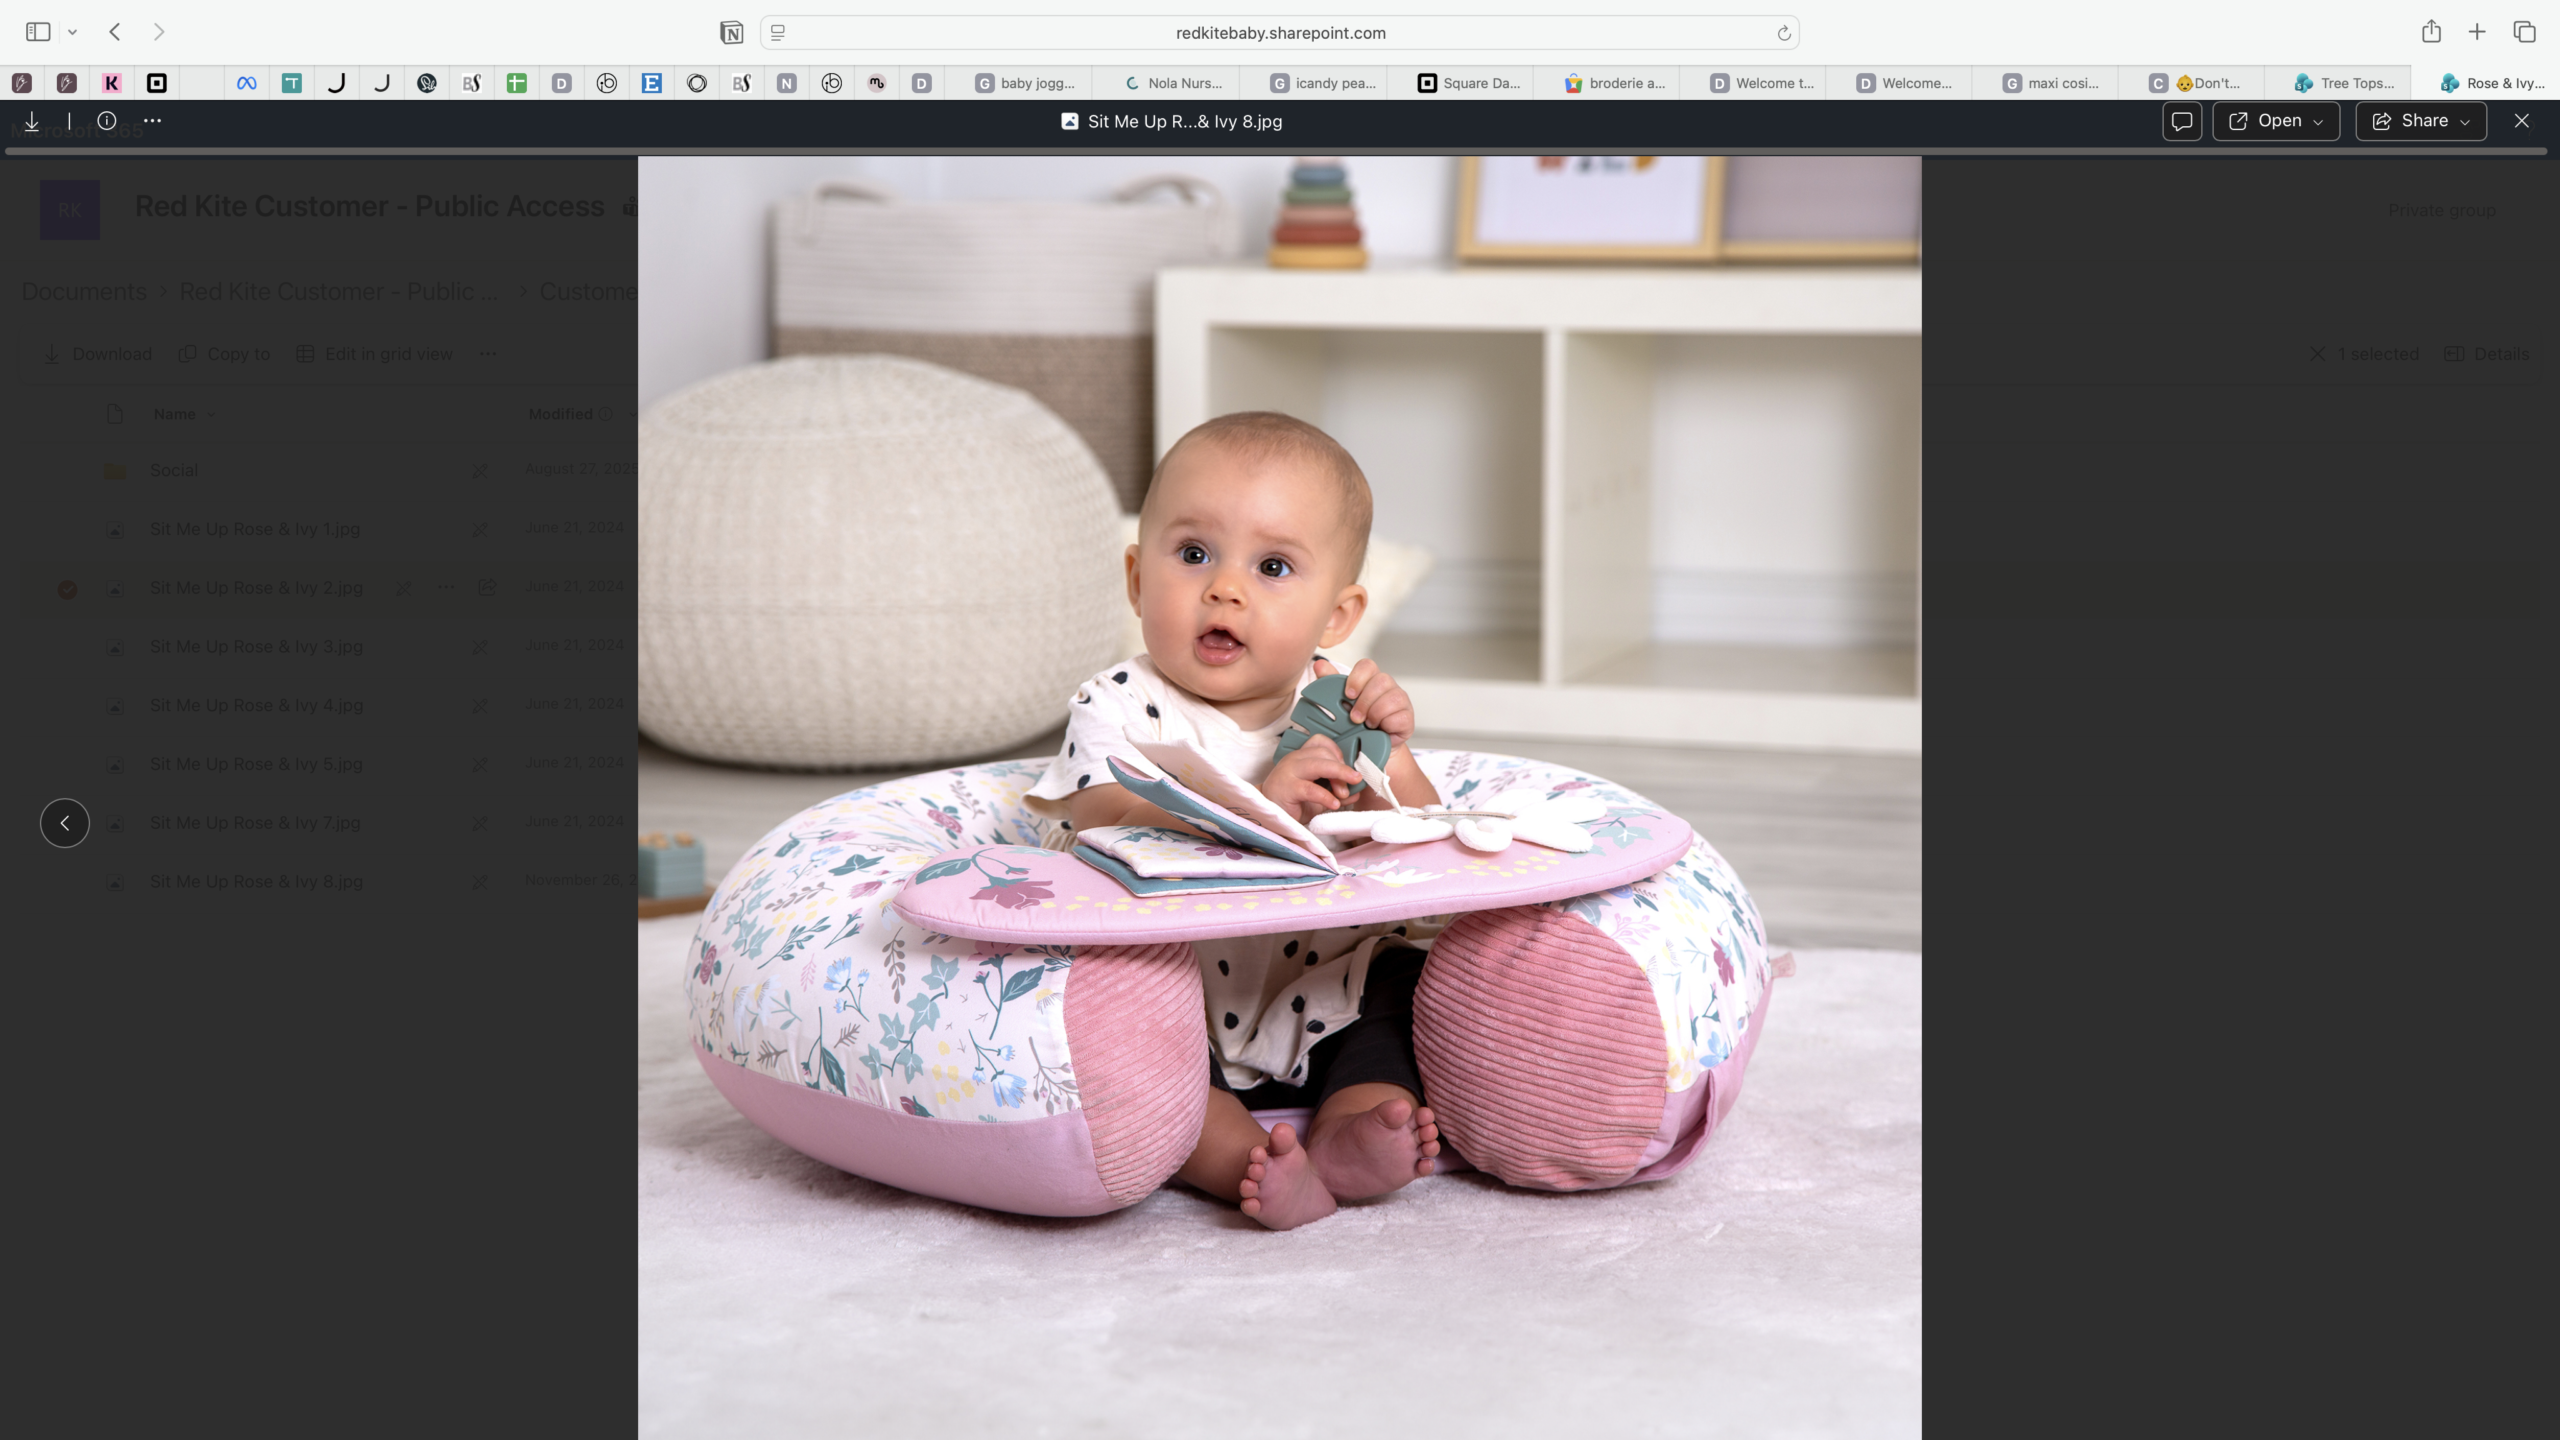Screen dimensions: 2560x1440
Task: Switch to the green plus pinned tab
Action: tap(516, 83)
